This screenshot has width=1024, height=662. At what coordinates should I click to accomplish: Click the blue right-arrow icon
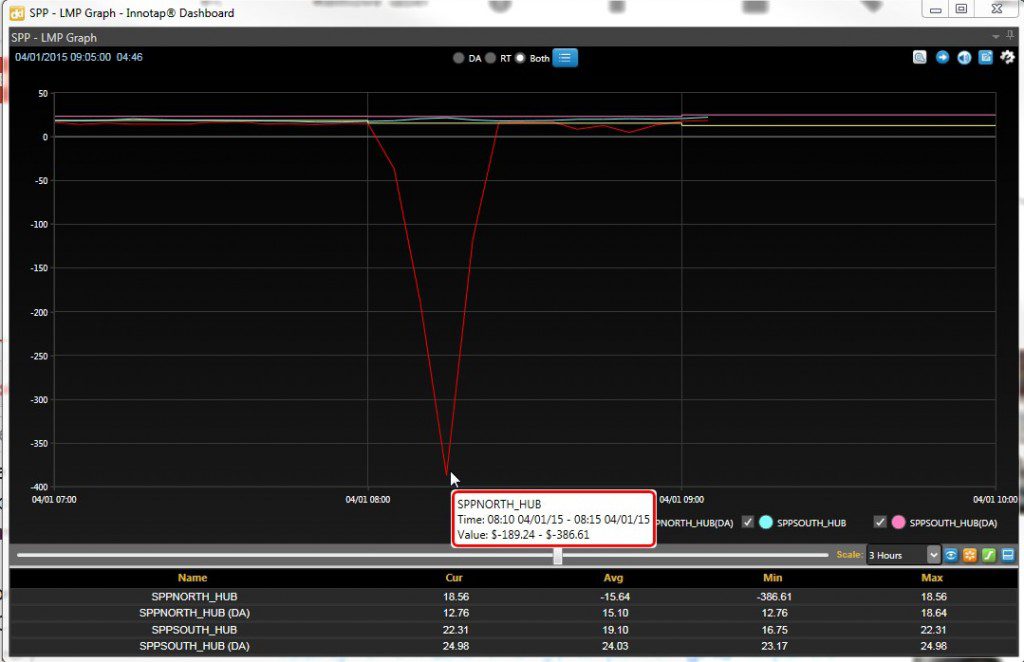942,57
